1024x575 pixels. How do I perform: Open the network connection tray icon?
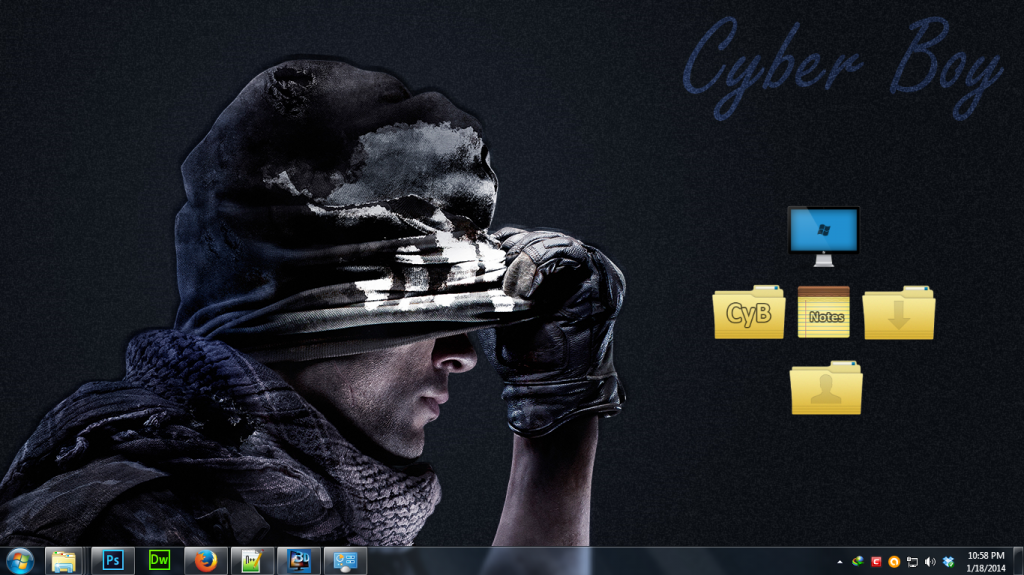(x=912, y=562)
